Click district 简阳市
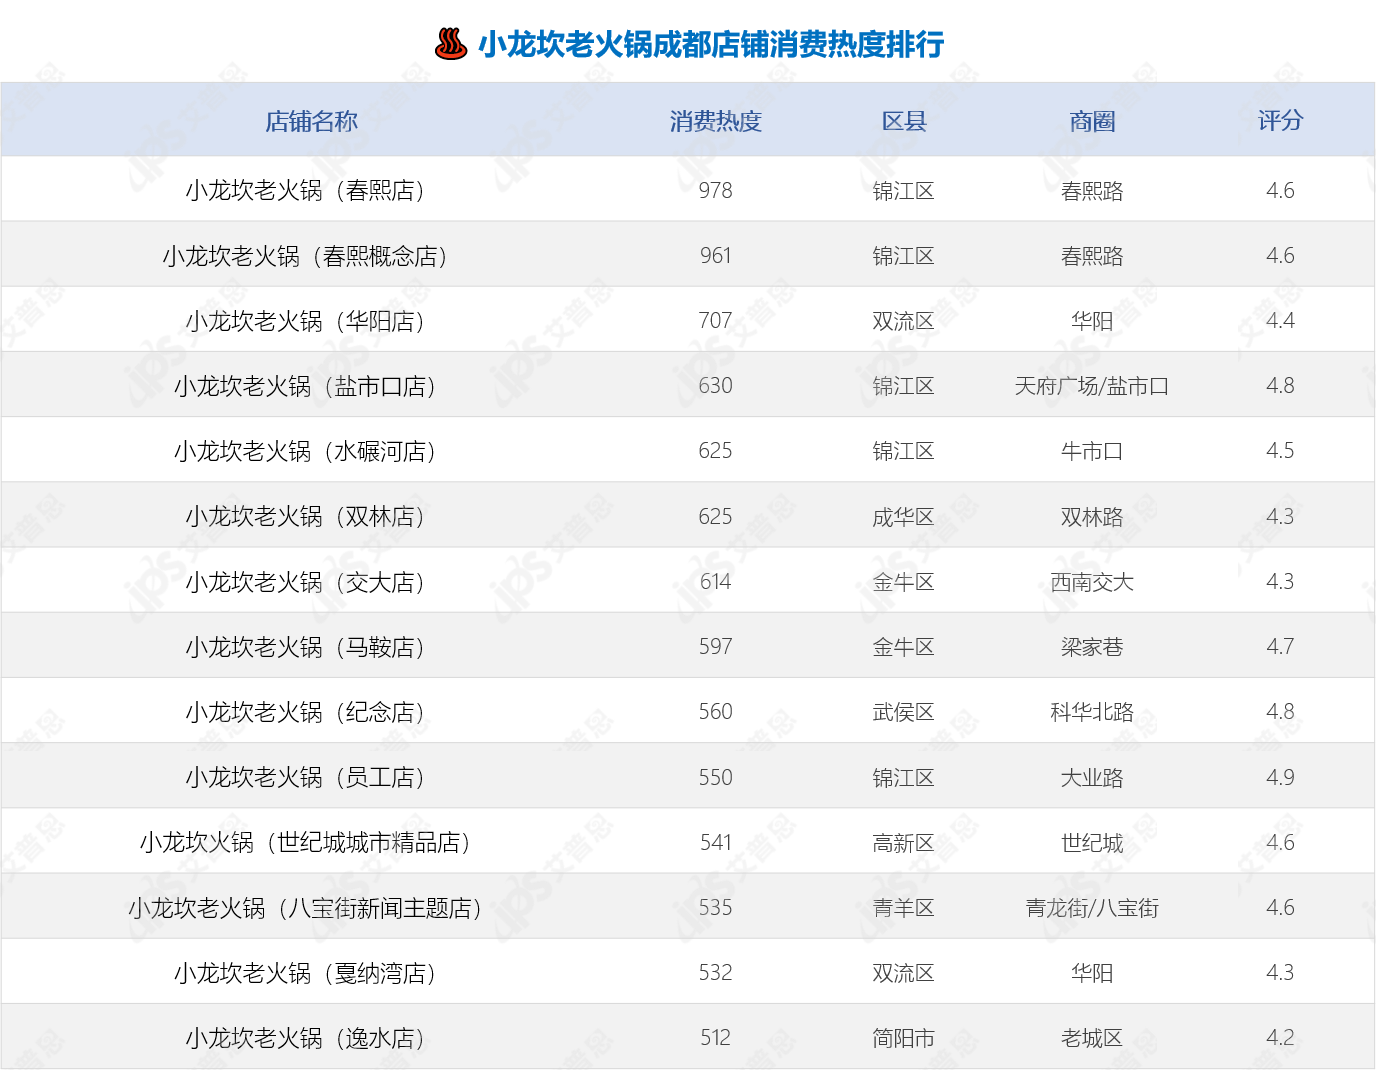This screenshot has height=1070, width=1376. 904,1038
